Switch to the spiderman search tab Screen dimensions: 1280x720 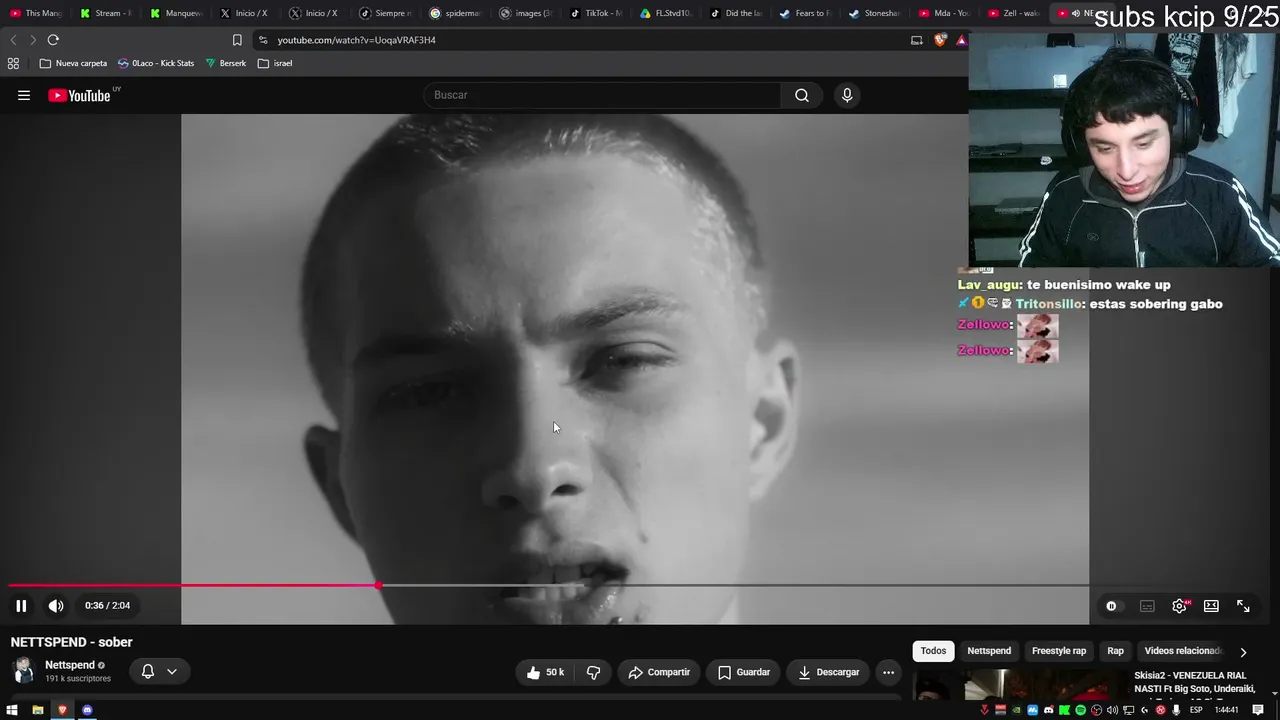[x=455, y=13]
